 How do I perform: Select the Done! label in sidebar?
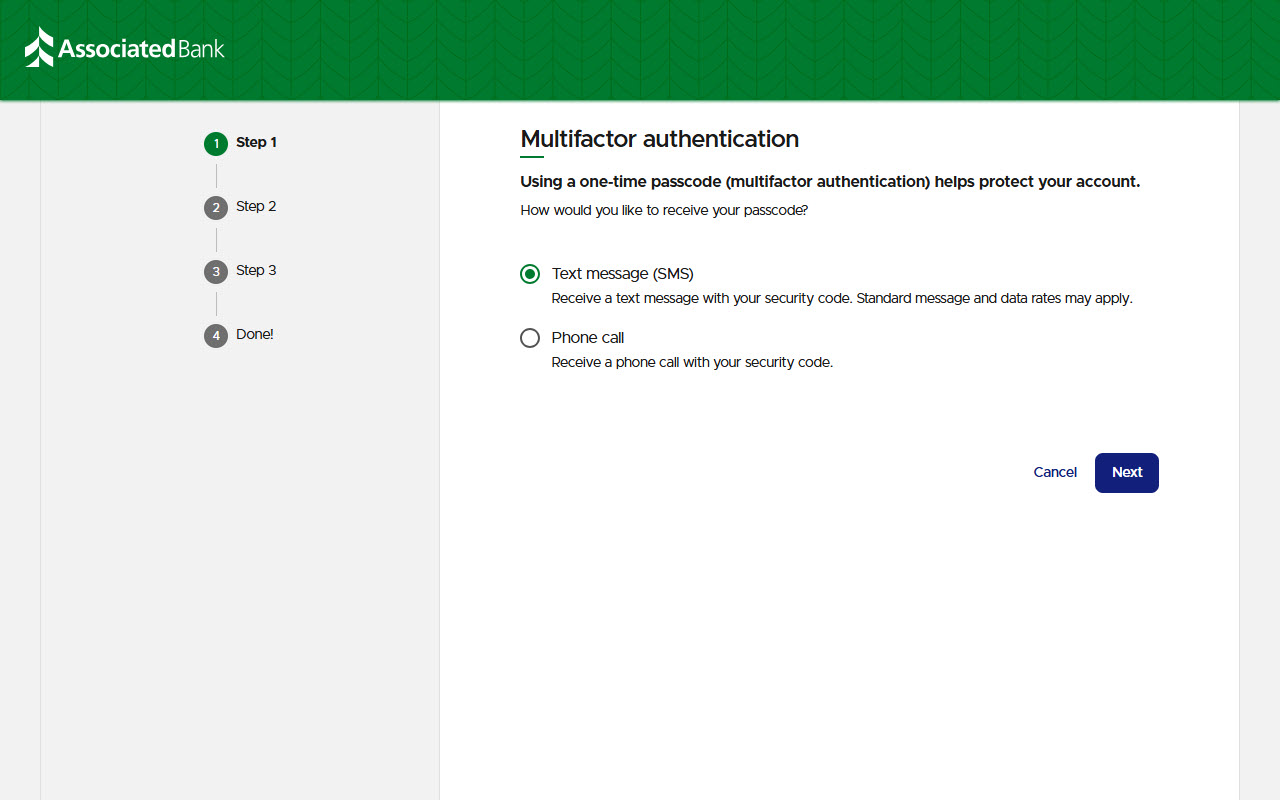254,334
